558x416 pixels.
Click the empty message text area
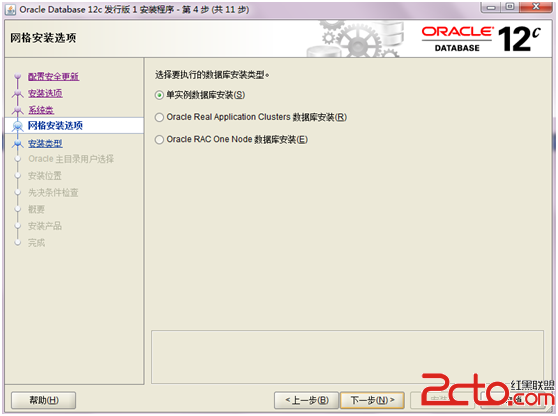(x=347, y=357)
